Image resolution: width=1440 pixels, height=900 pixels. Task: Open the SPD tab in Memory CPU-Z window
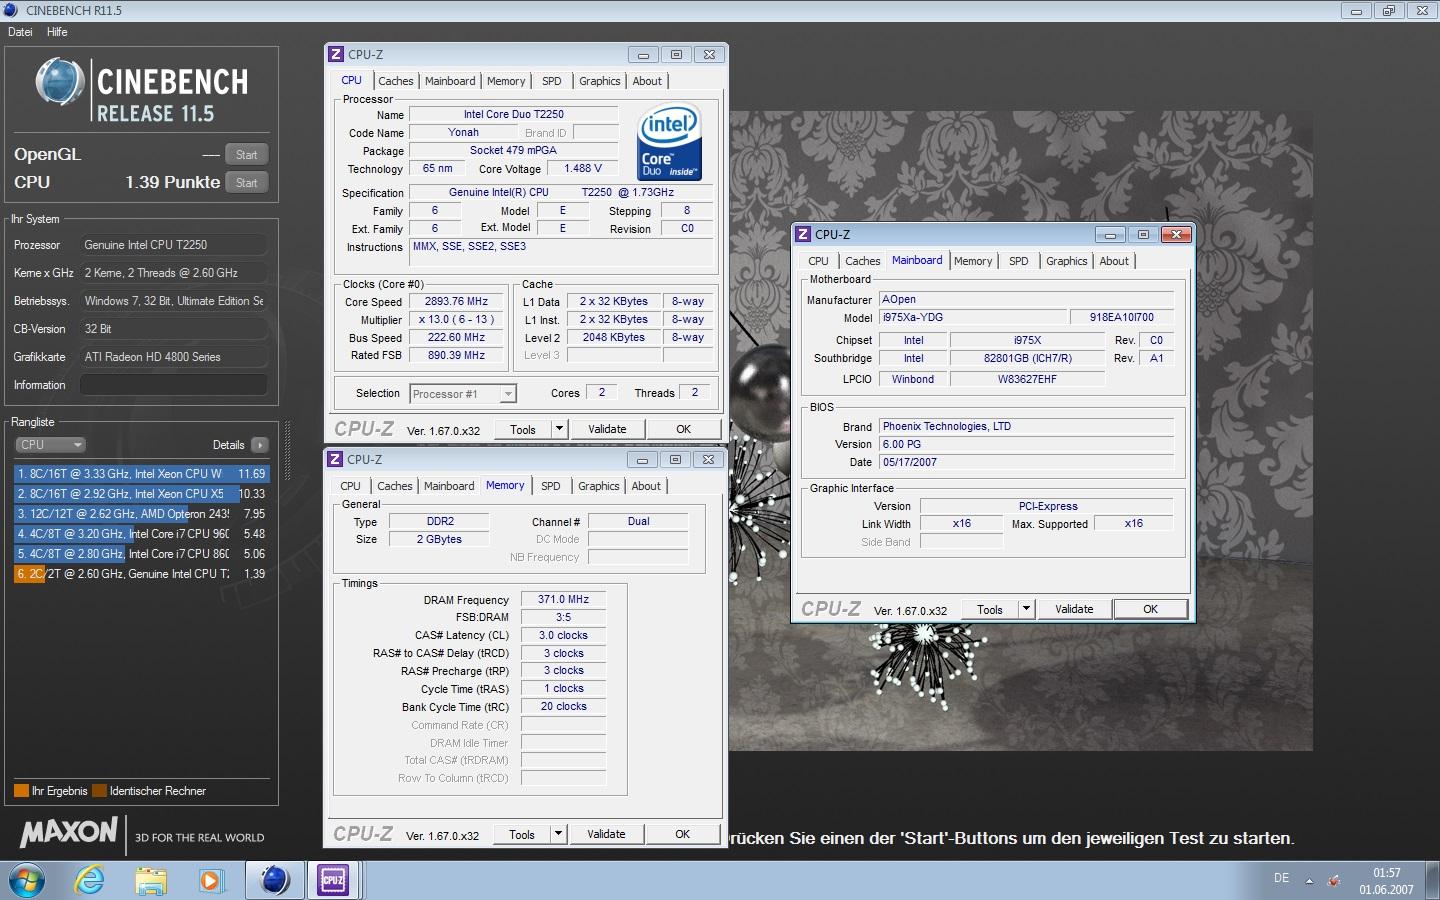click(x=551, y=486)
